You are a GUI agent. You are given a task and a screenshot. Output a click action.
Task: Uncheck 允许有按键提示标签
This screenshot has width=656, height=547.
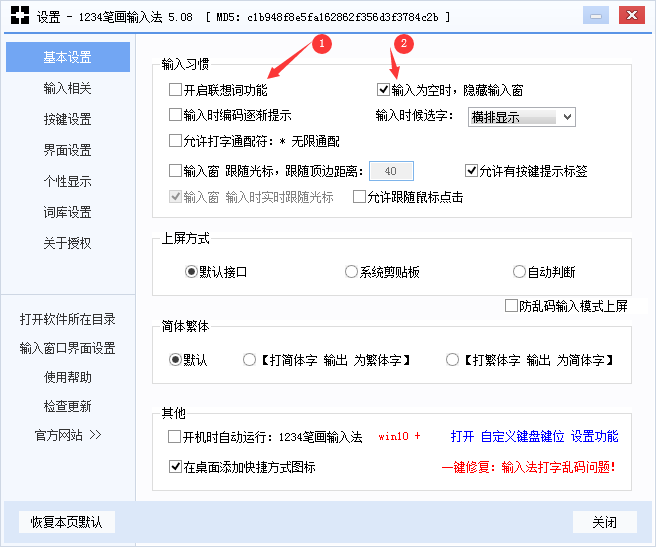[471, 170]
